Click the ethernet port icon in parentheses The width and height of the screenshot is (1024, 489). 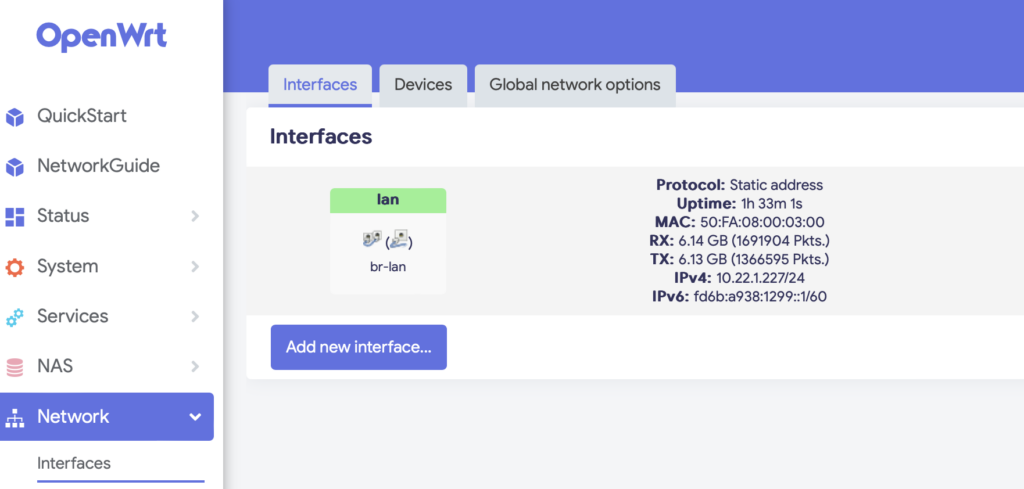pos(399,240)
